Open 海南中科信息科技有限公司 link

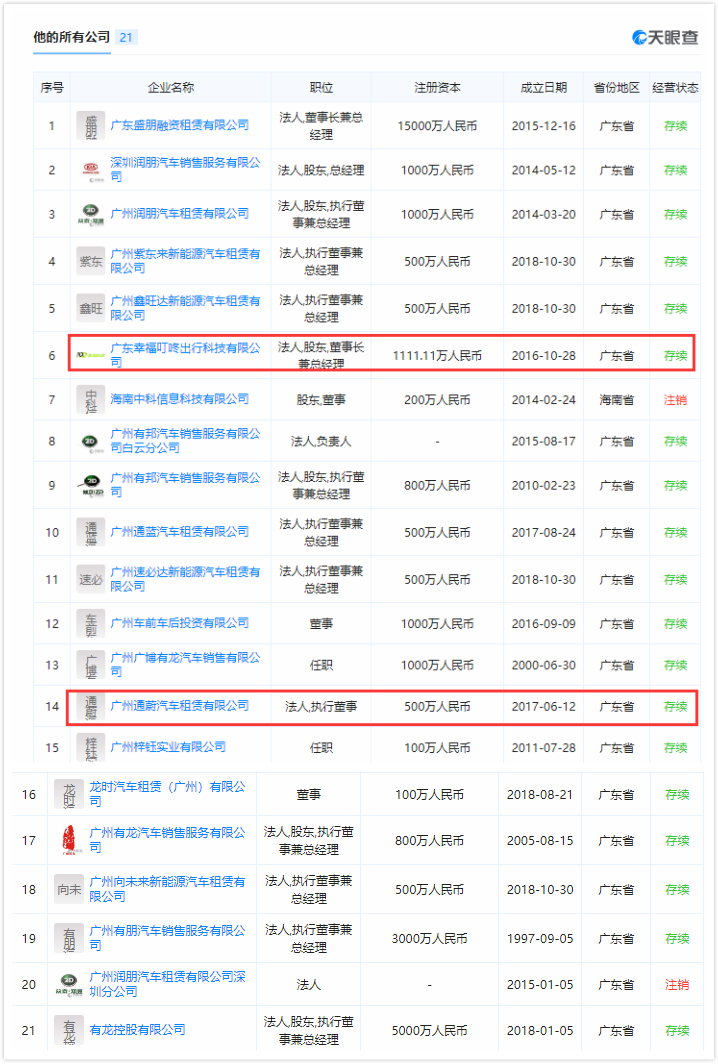[180, 399]
